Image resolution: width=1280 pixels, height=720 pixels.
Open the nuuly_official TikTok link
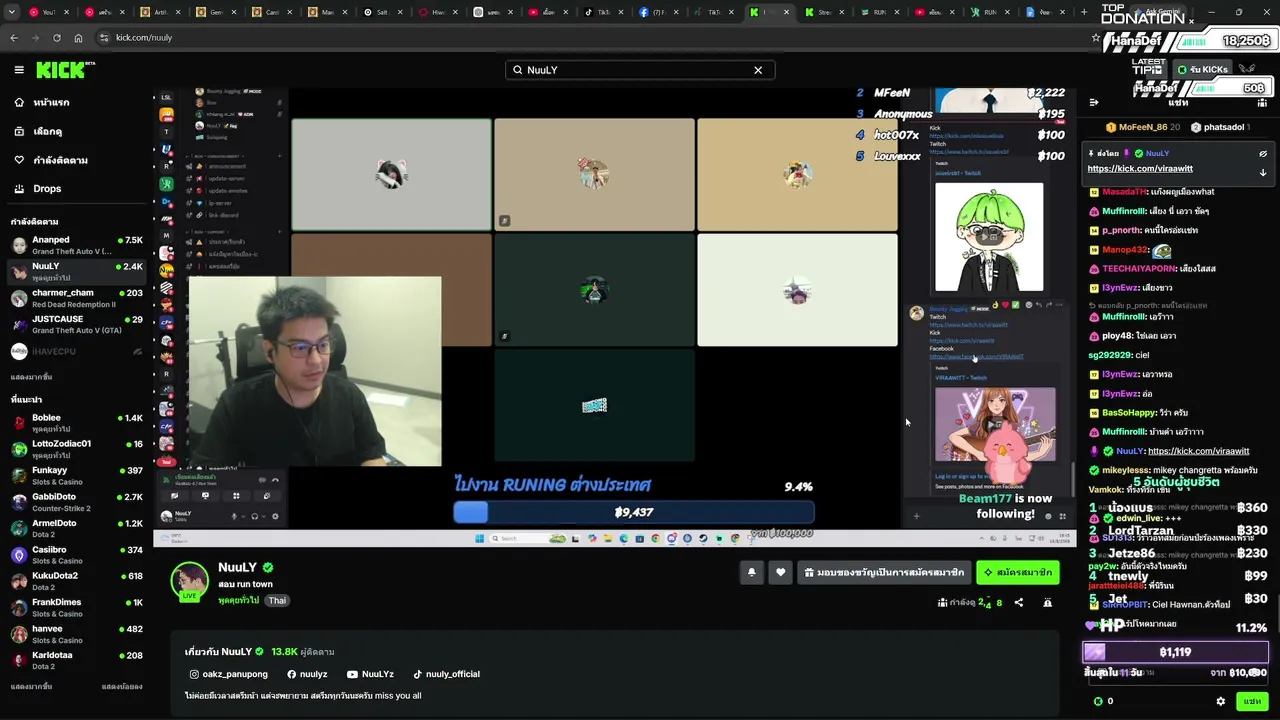(x=446, y=674)
